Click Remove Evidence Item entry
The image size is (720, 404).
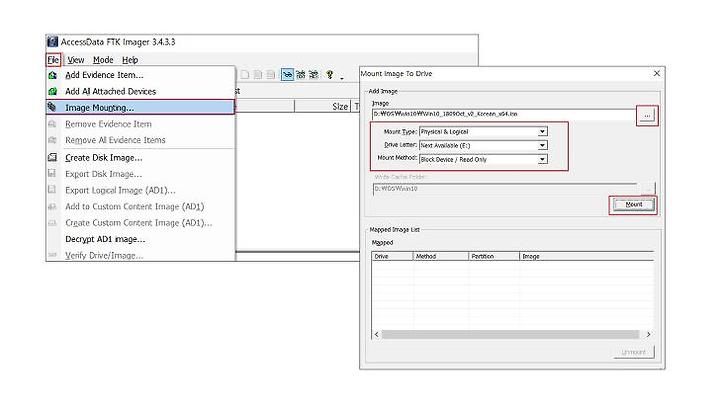point(141,124)
